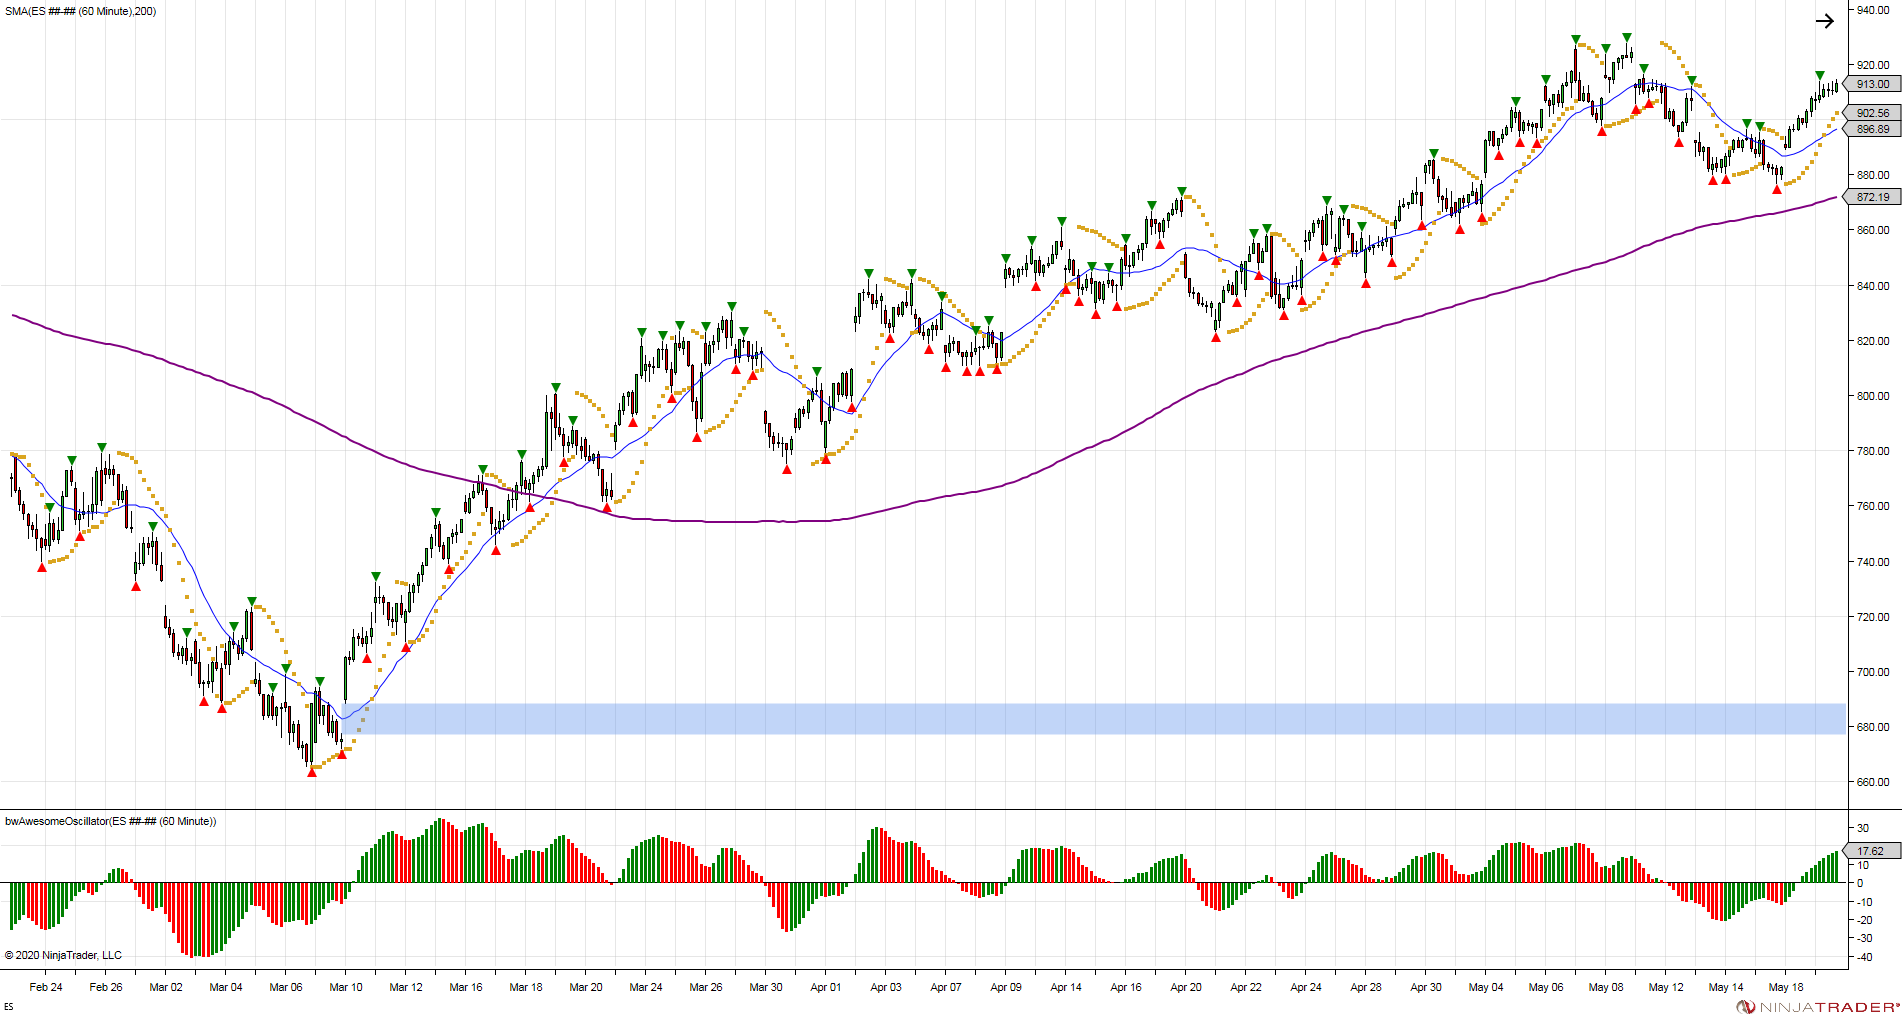Click the May 12 date label

click(1666, 987)
